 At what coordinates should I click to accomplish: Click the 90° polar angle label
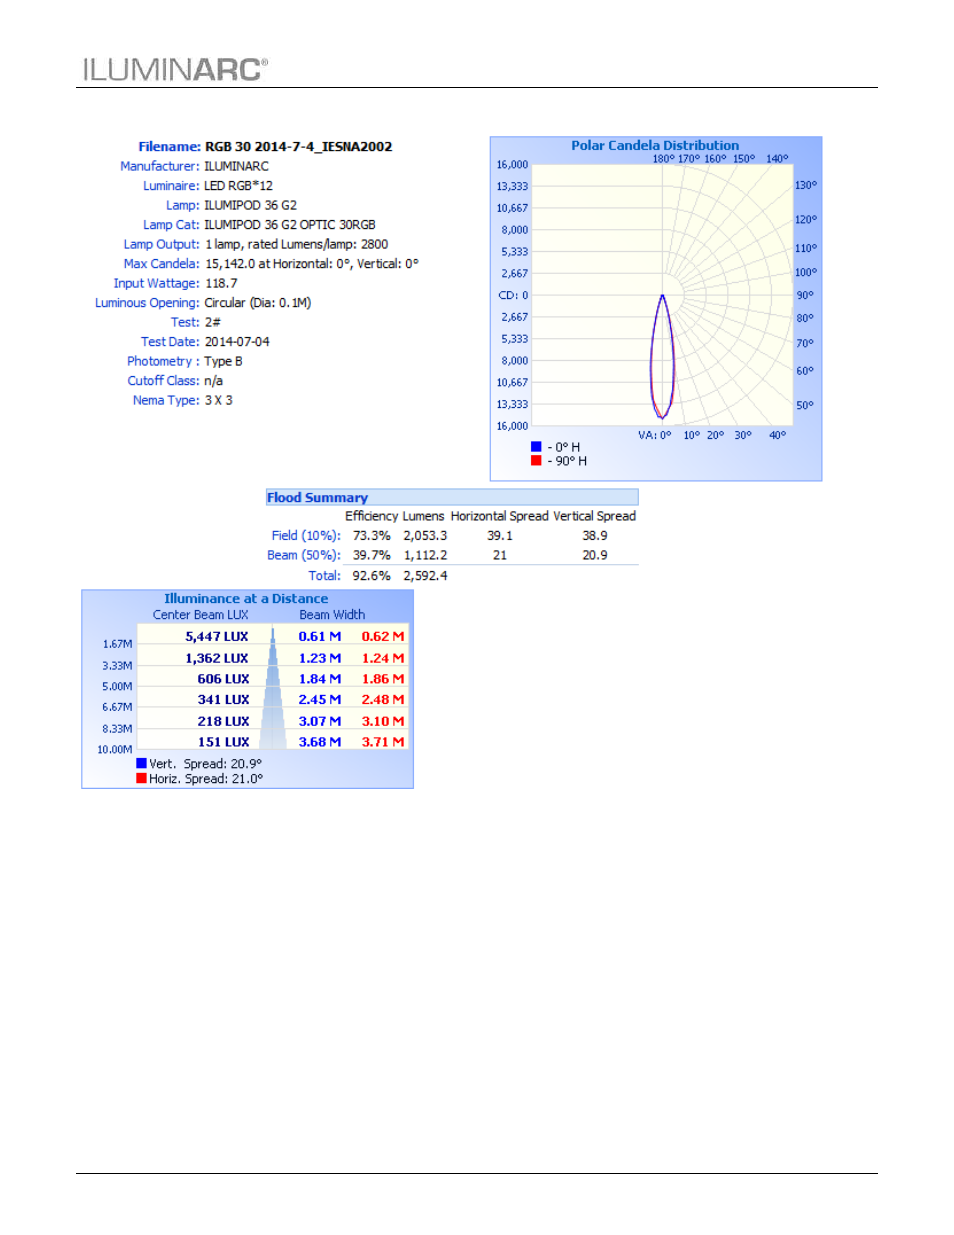805,295
